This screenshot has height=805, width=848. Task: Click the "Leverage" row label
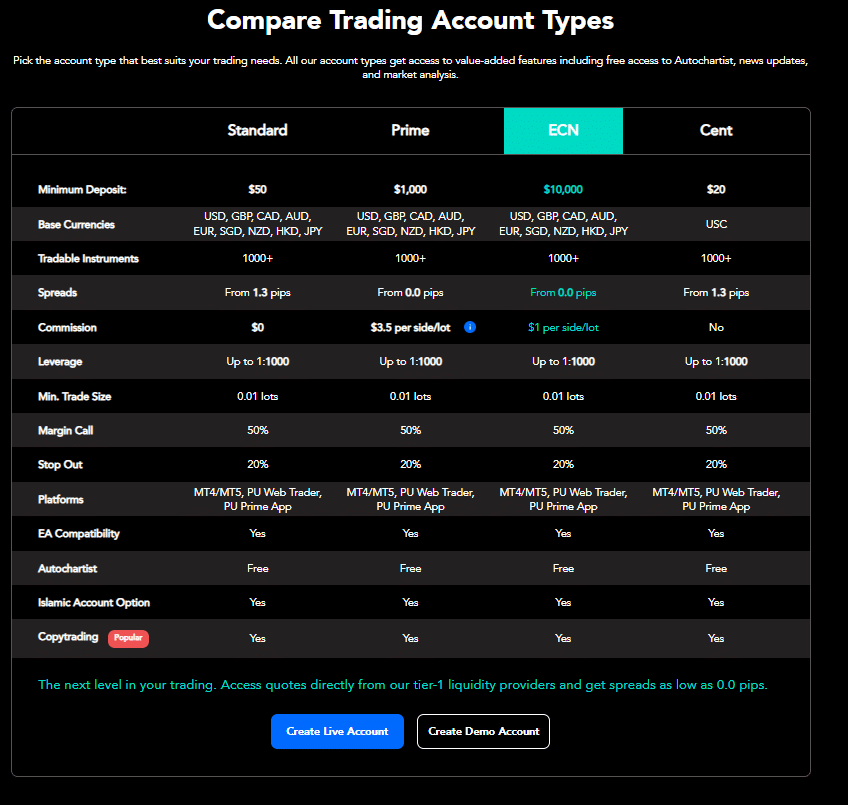click(60, 362)
